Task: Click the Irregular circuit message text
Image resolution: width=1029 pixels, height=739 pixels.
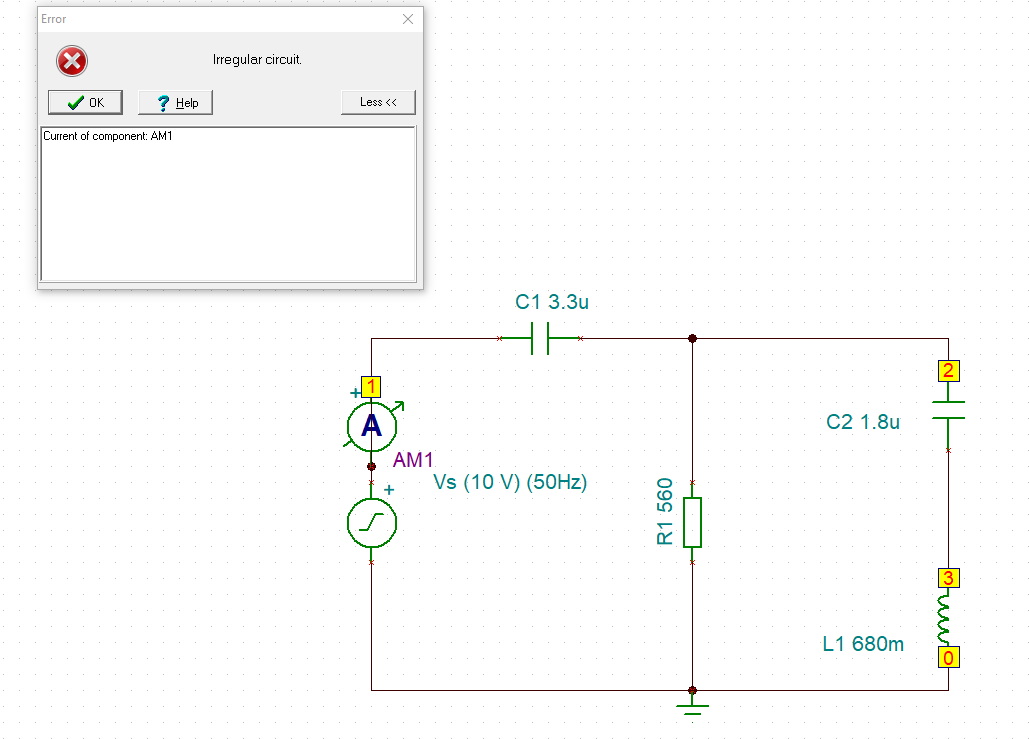Action: click(259, 59)
